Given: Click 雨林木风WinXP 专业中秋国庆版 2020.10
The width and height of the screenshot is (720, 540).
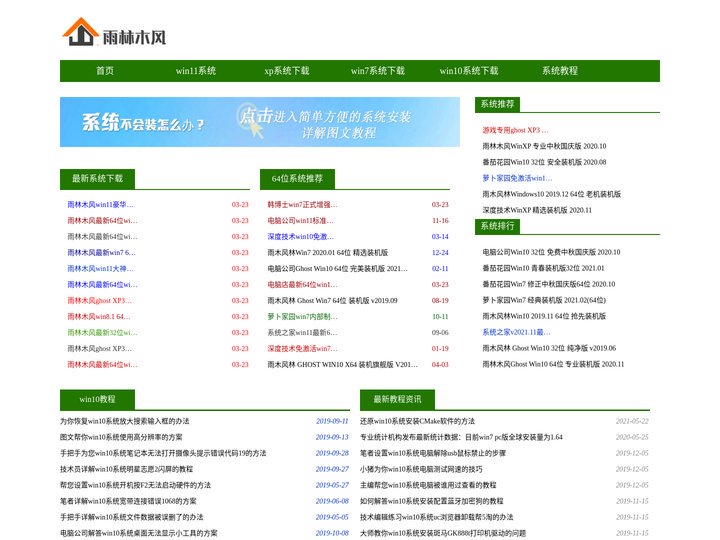Looking at the screenshot, I should 544,146.
